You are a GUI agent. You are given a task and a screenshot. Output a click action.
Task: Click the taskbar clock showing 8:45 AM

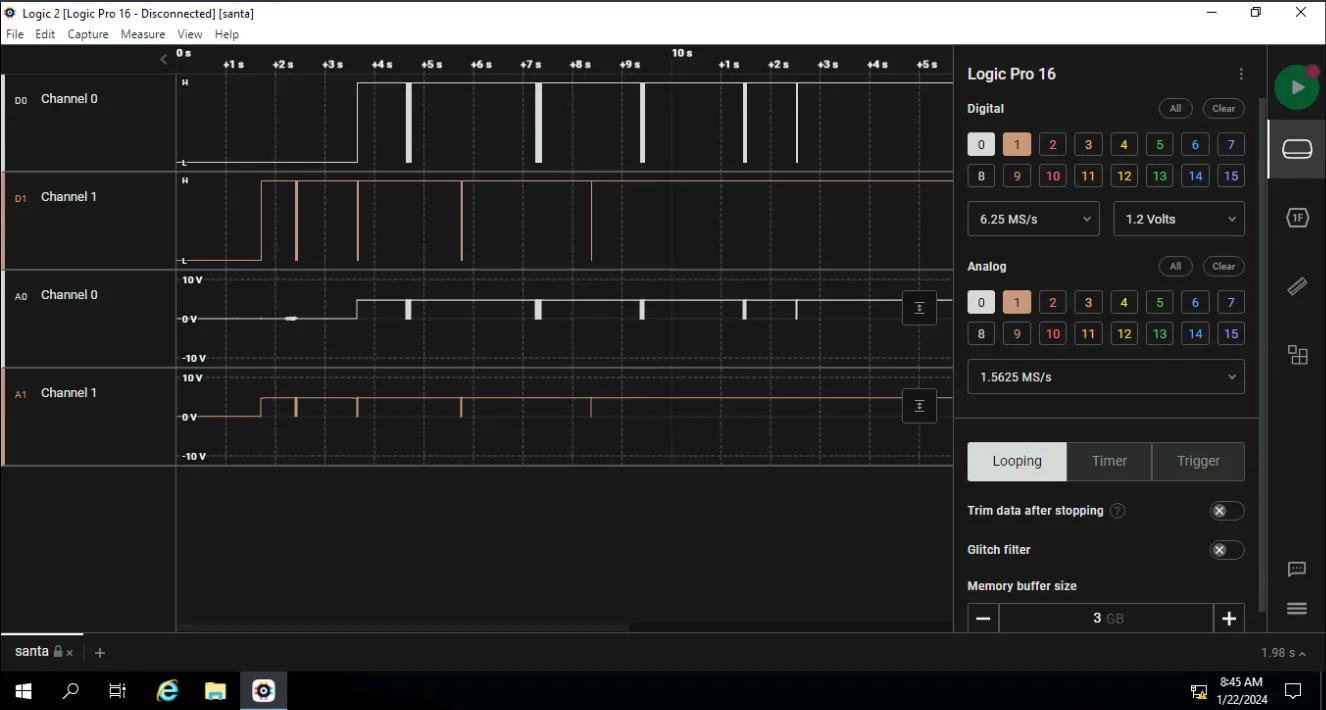pyautogui.click(x=1241, y=691)
